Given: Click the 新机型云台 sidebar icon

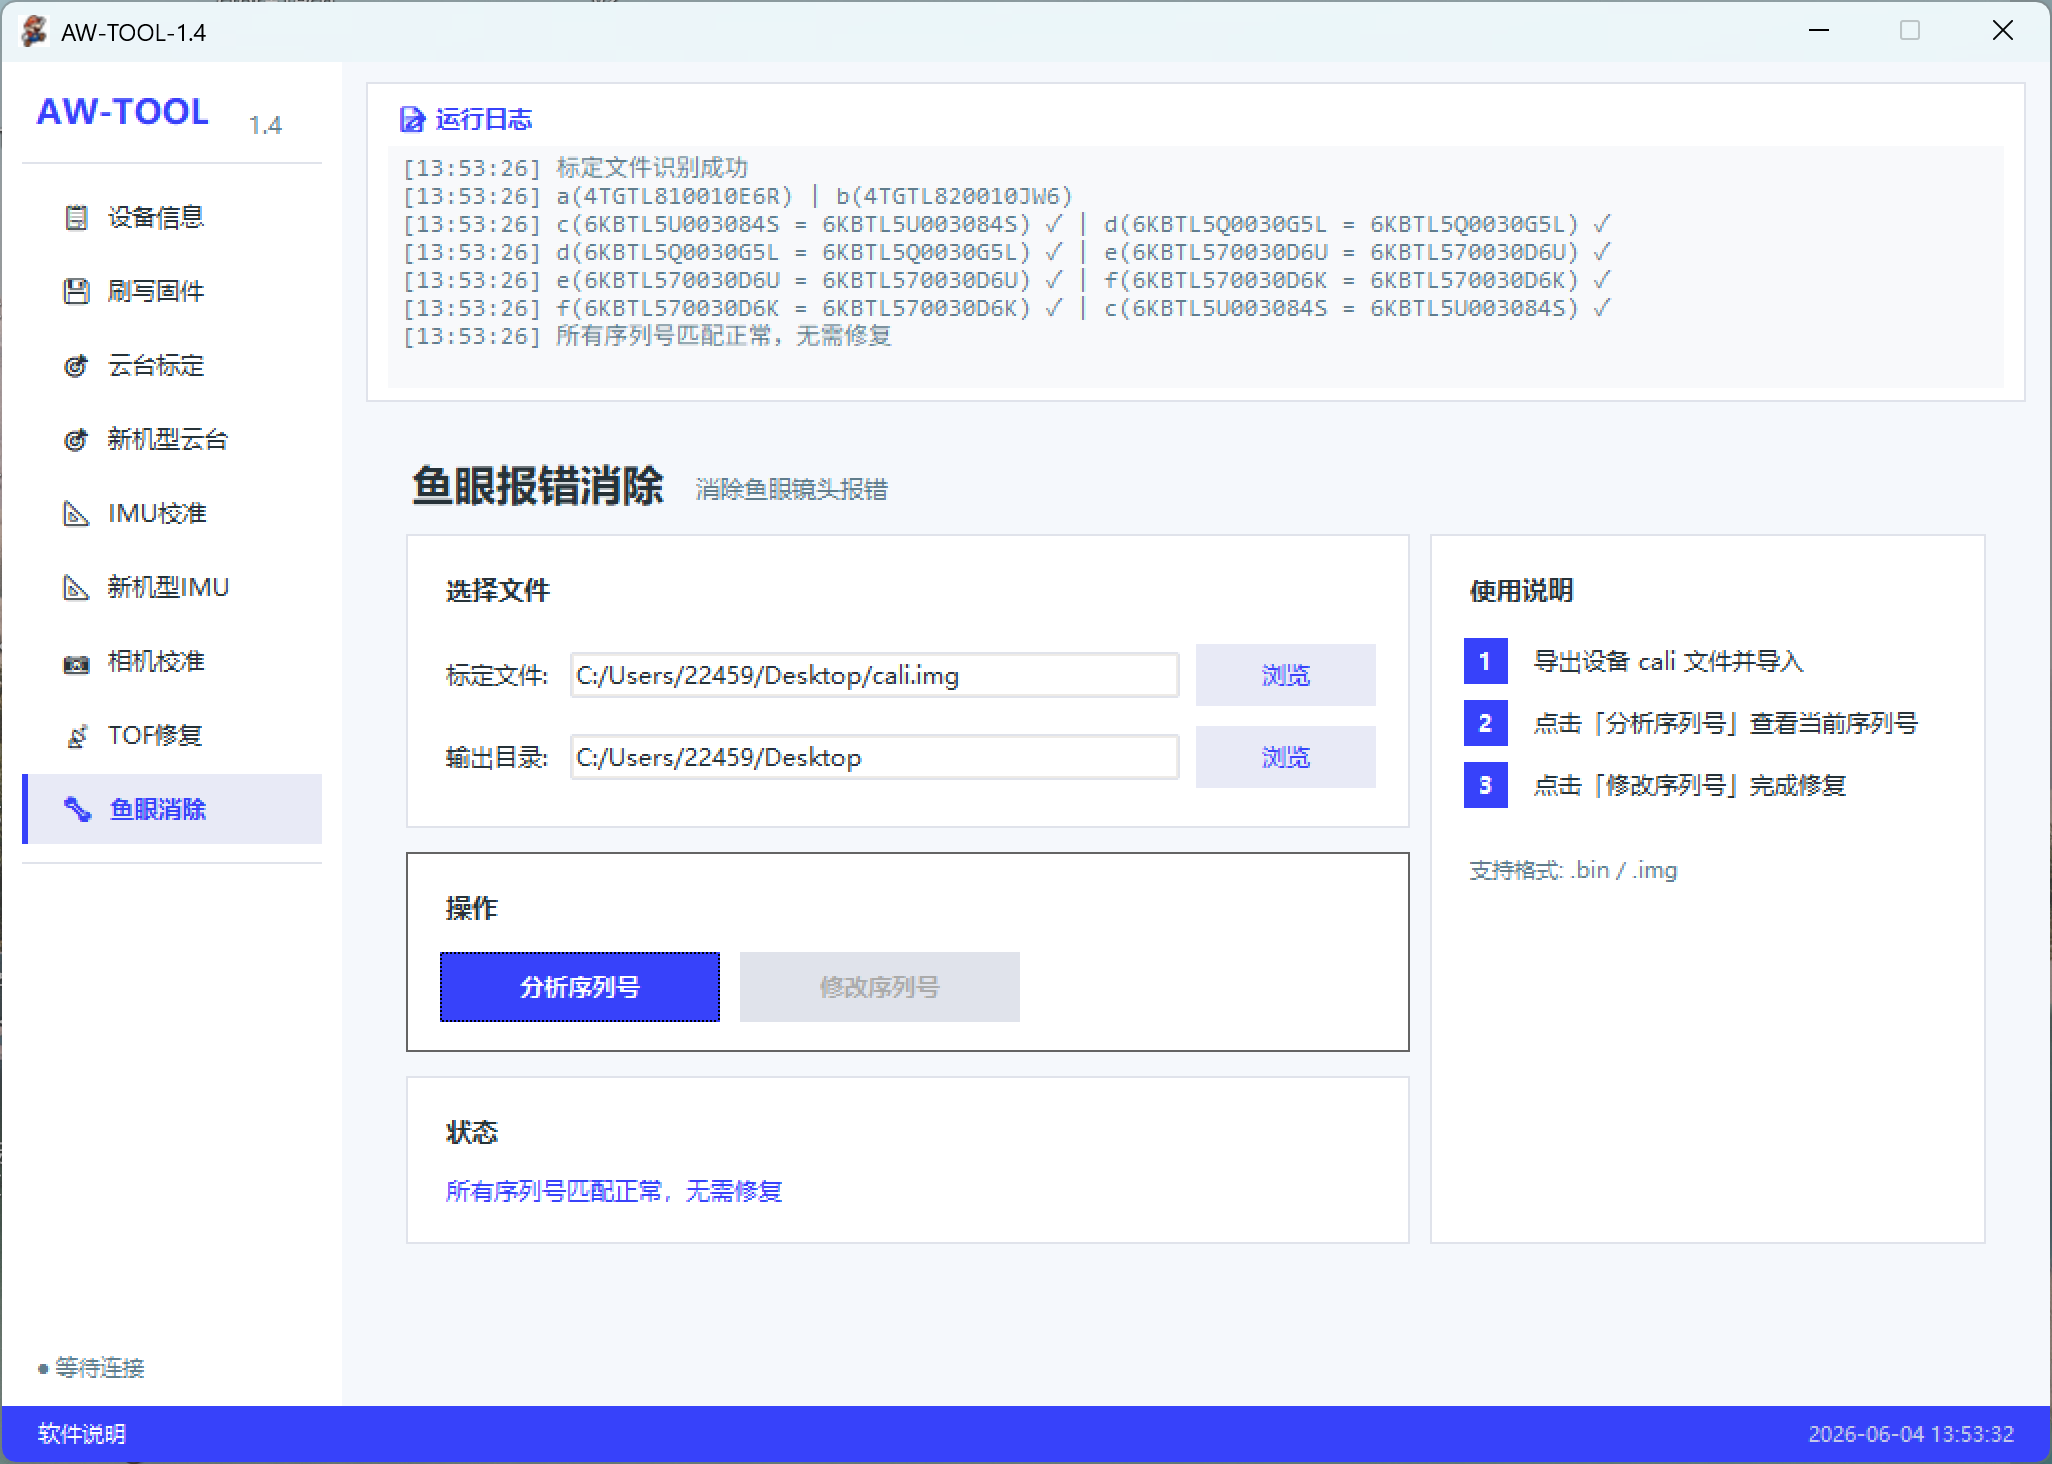Looking at the screenshot, I should [x=76, y=439].
